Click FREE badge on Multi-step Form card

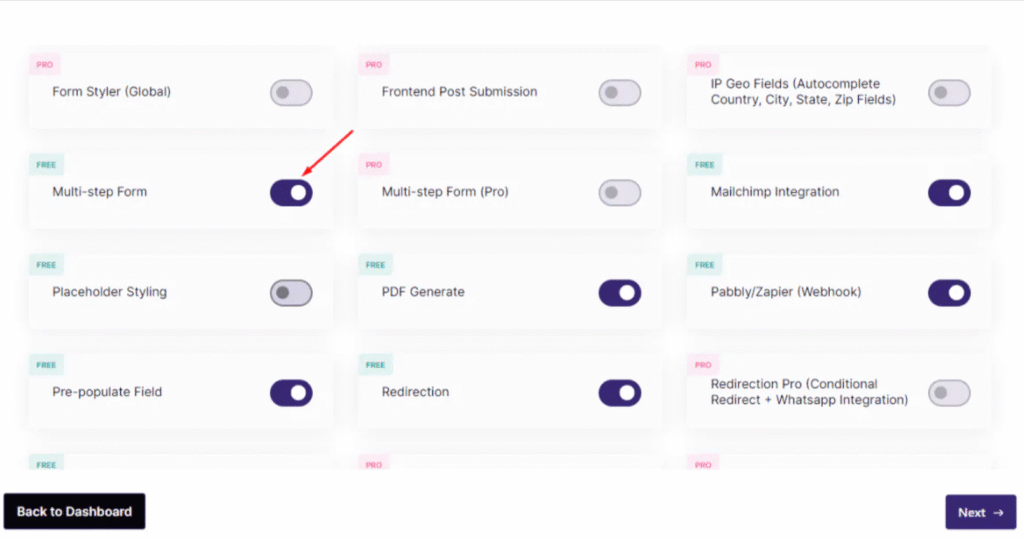pos(46,165)
